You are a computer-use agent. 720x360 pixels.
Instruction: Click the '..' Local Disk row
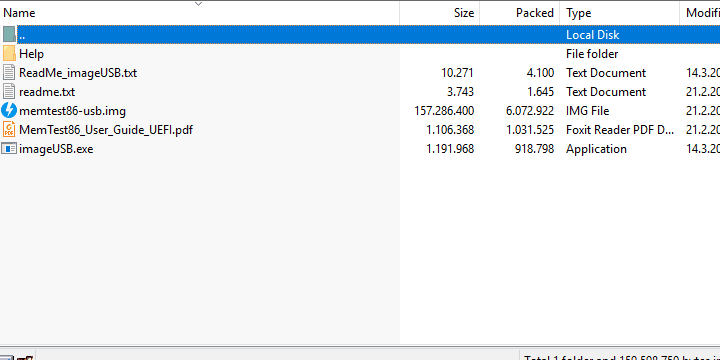[x=360, y=34]
